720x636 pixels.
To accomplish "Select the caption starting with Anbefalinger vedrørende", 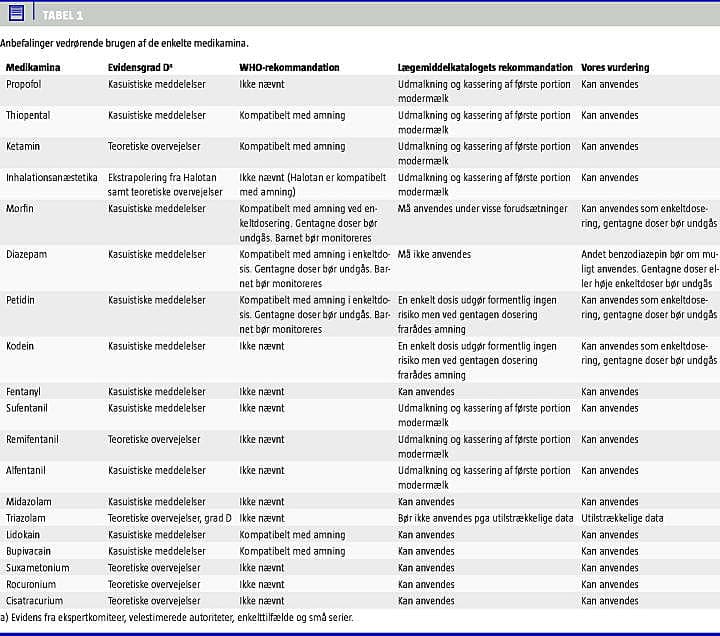I will (x=125, y=44).
